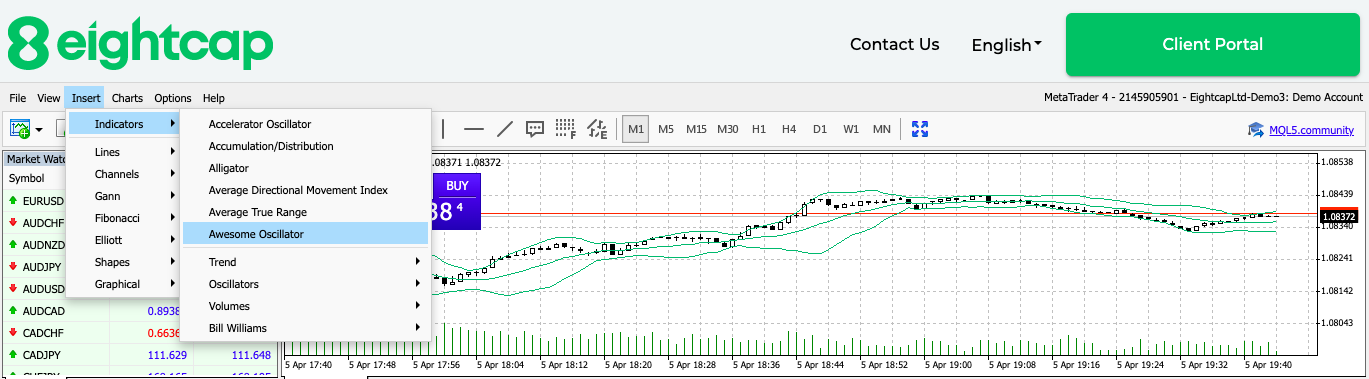Image resolution: width=1369 pixels, height=379 pixels.
Task: Open the Client Portal button
Action: pyautogui.click(x=1212, y=44)
